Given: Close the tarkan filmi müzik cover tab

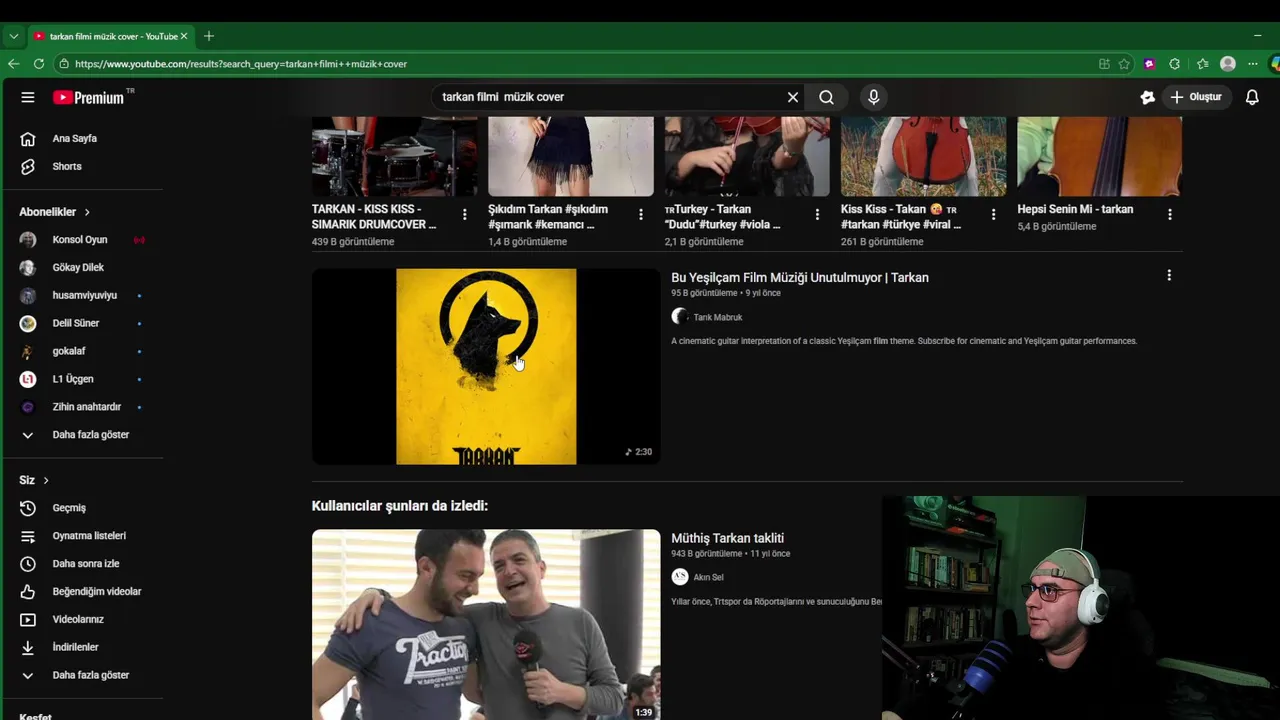Looking at the screenshot, I should tap(184, 36).
